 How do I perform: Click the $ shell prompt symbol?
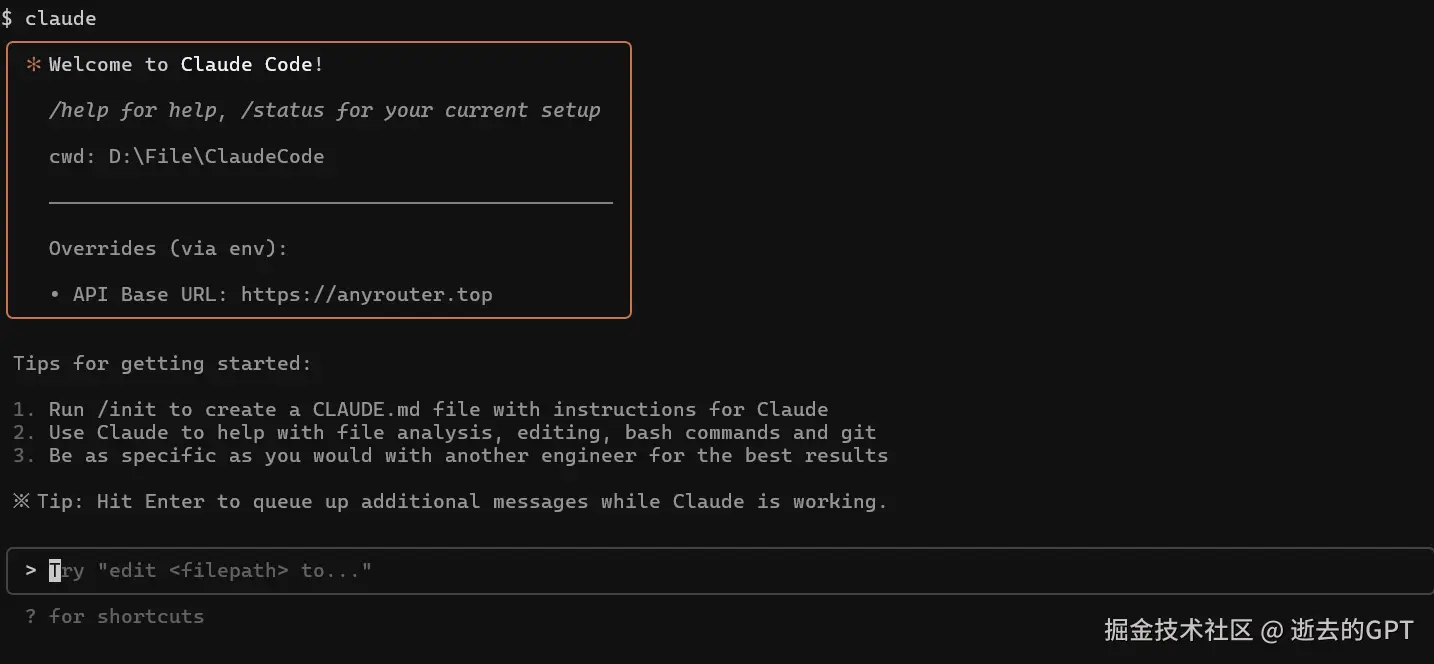(7, 18)
